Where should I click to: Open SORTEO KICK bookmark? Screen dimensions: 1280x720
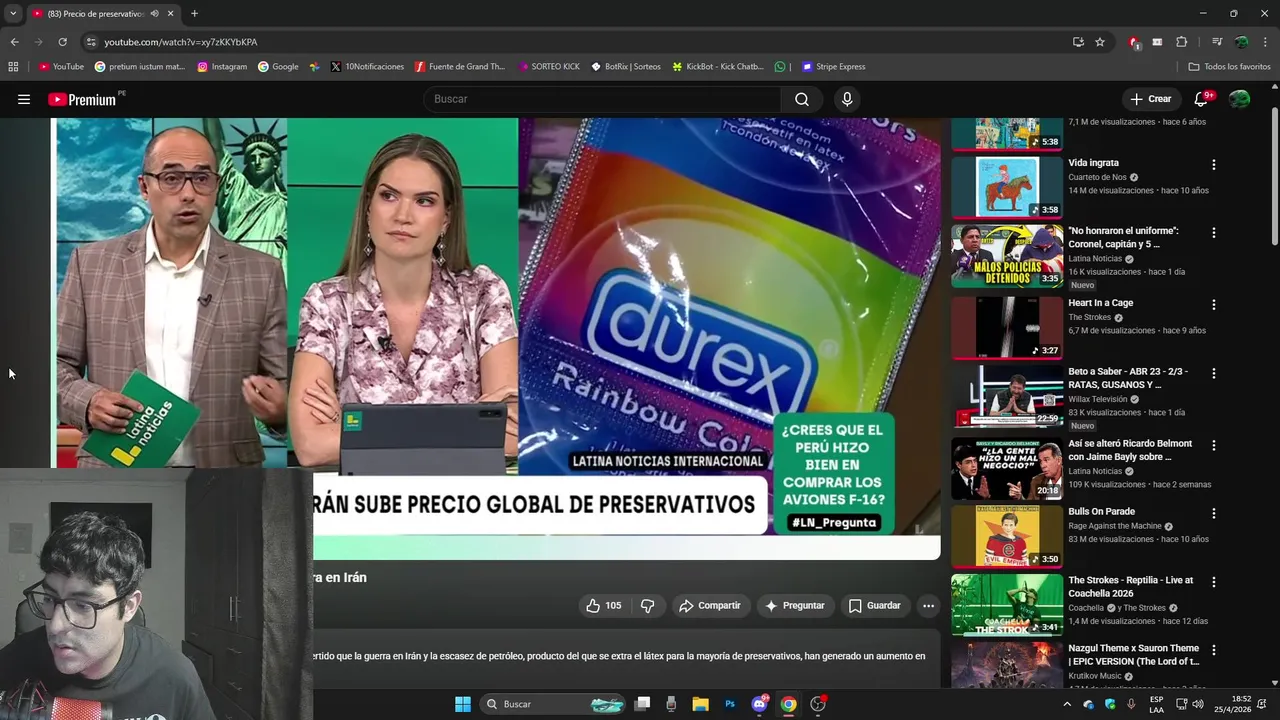(549, 67)
